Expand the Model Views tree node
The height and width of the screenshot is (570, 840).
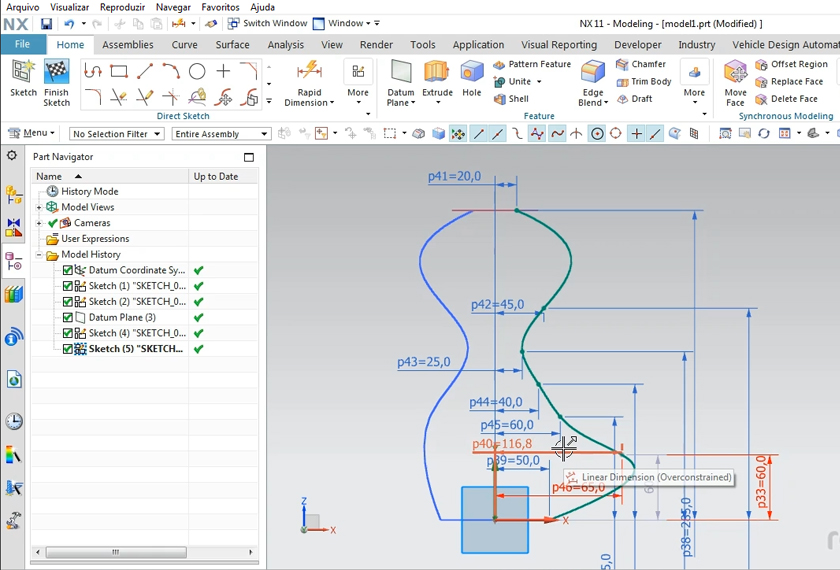39,207
